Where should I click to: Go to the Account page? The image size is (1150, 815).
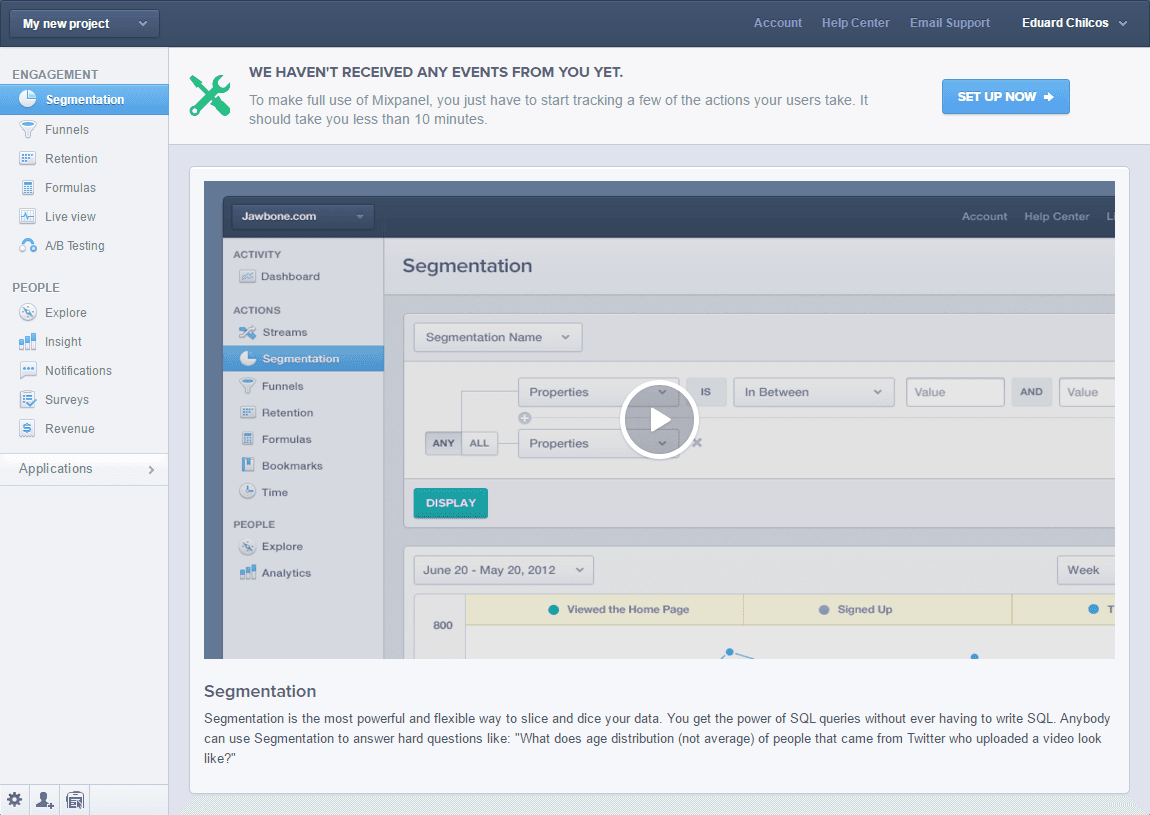[777, 22]
